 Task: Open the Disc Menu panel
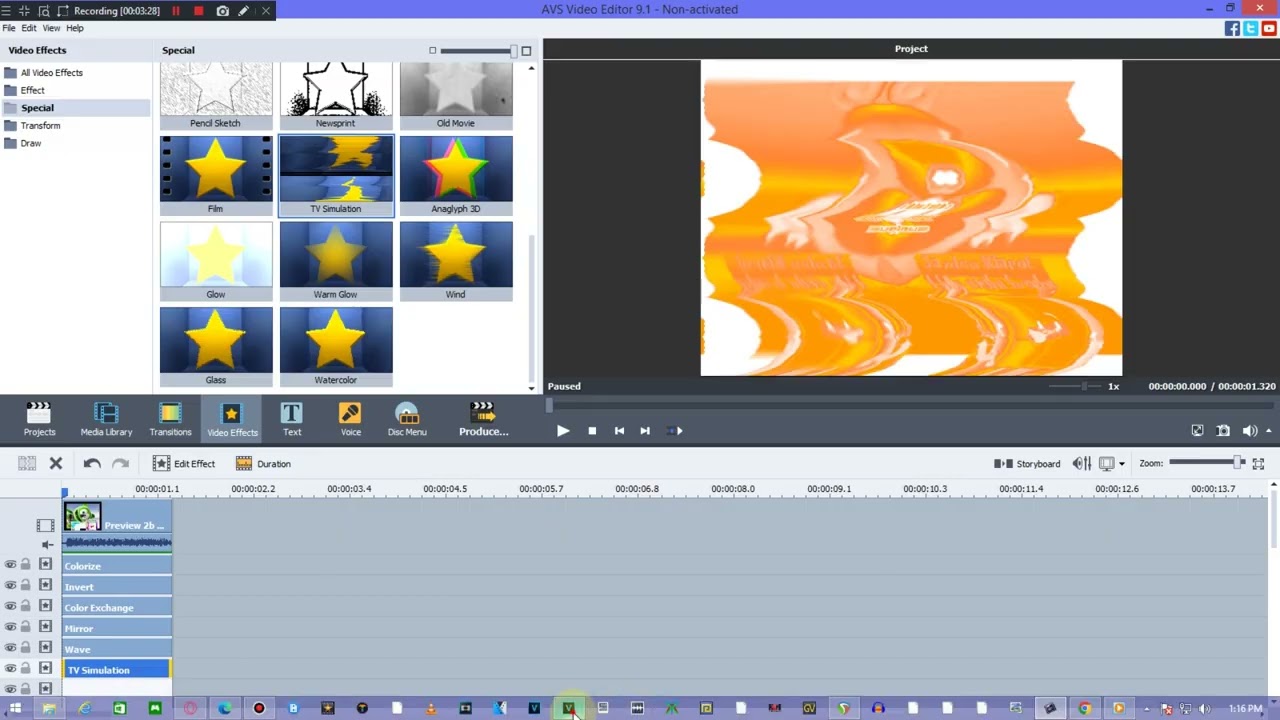tap(407, 420)
